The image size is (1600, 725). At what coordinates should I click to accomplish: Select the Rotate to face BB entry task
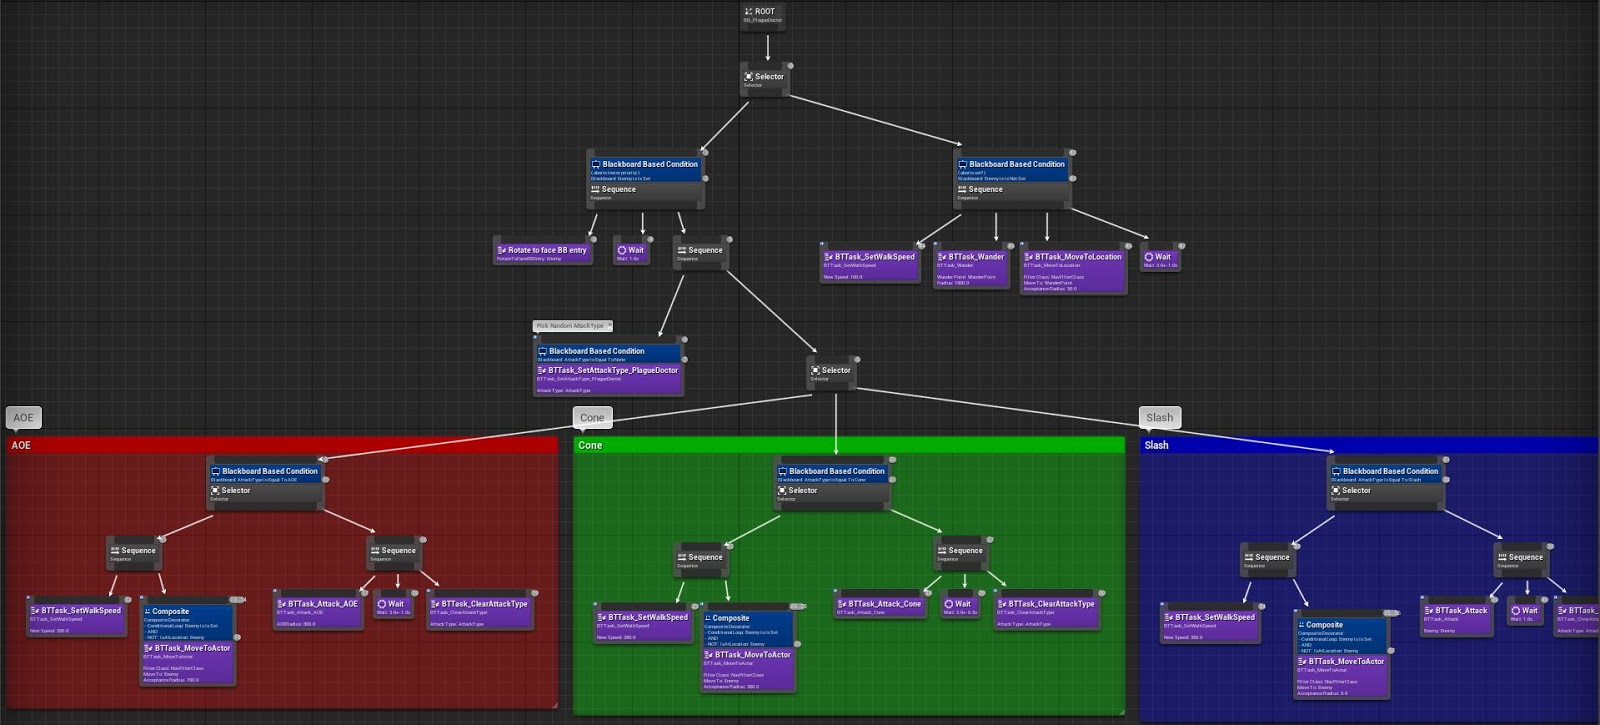[544, 253]
